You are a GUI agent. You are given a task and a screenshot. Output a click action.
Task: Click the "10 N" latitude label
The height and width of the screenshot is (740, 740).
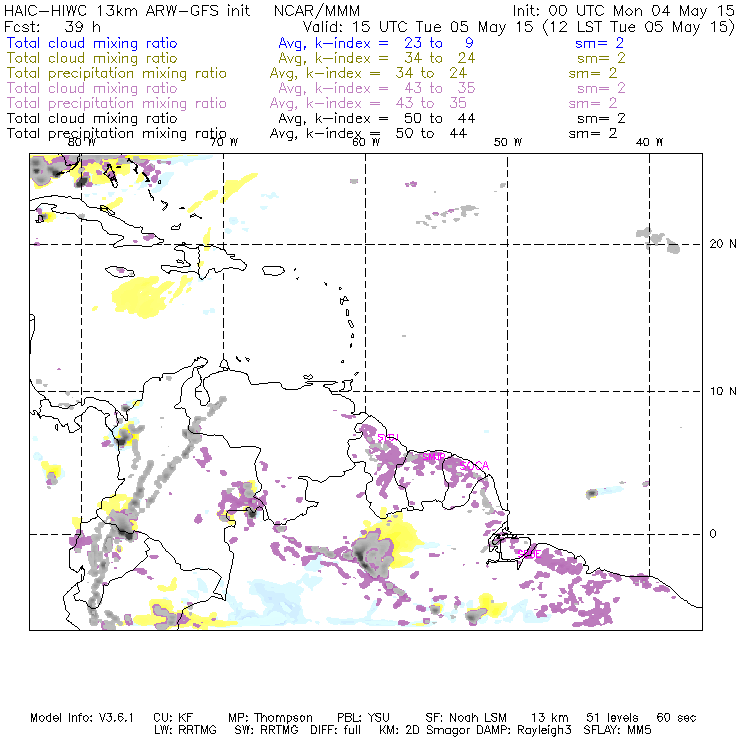point(723,391)
